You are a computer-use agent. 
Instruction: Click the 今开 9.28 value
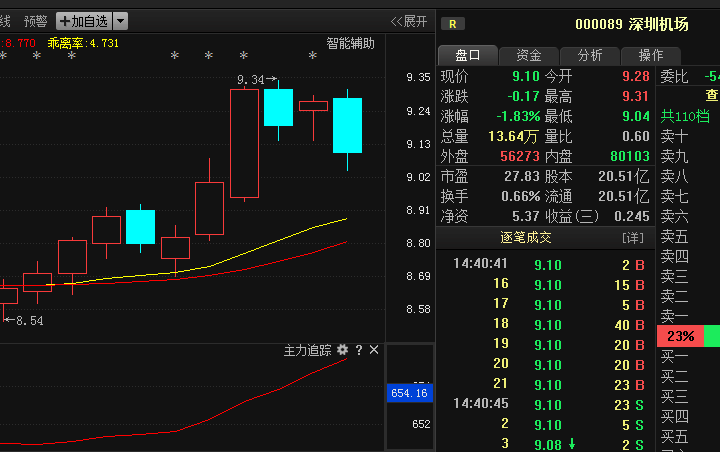point(636,76)
